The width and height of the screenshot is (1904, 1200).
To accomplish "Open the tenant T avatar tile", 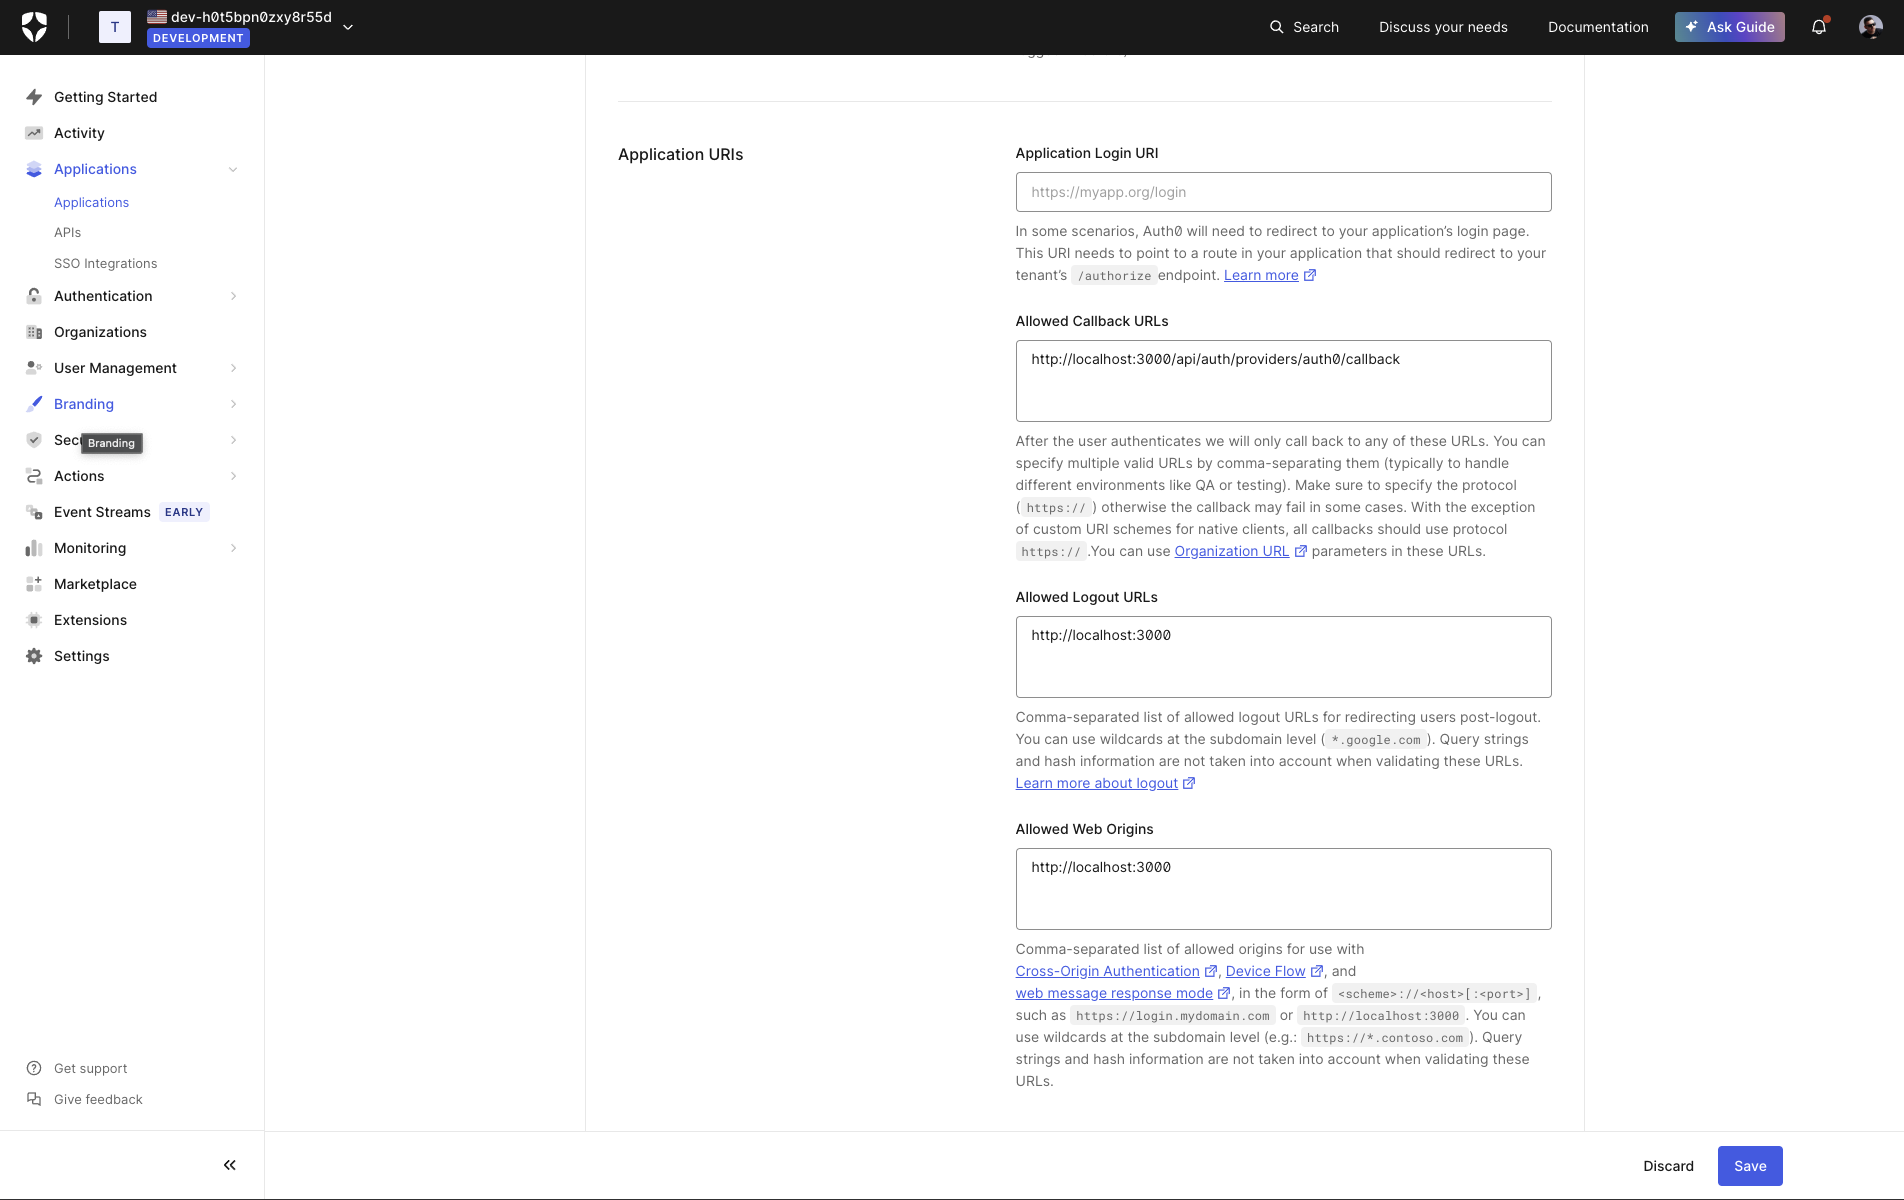I will coord(115,27).
